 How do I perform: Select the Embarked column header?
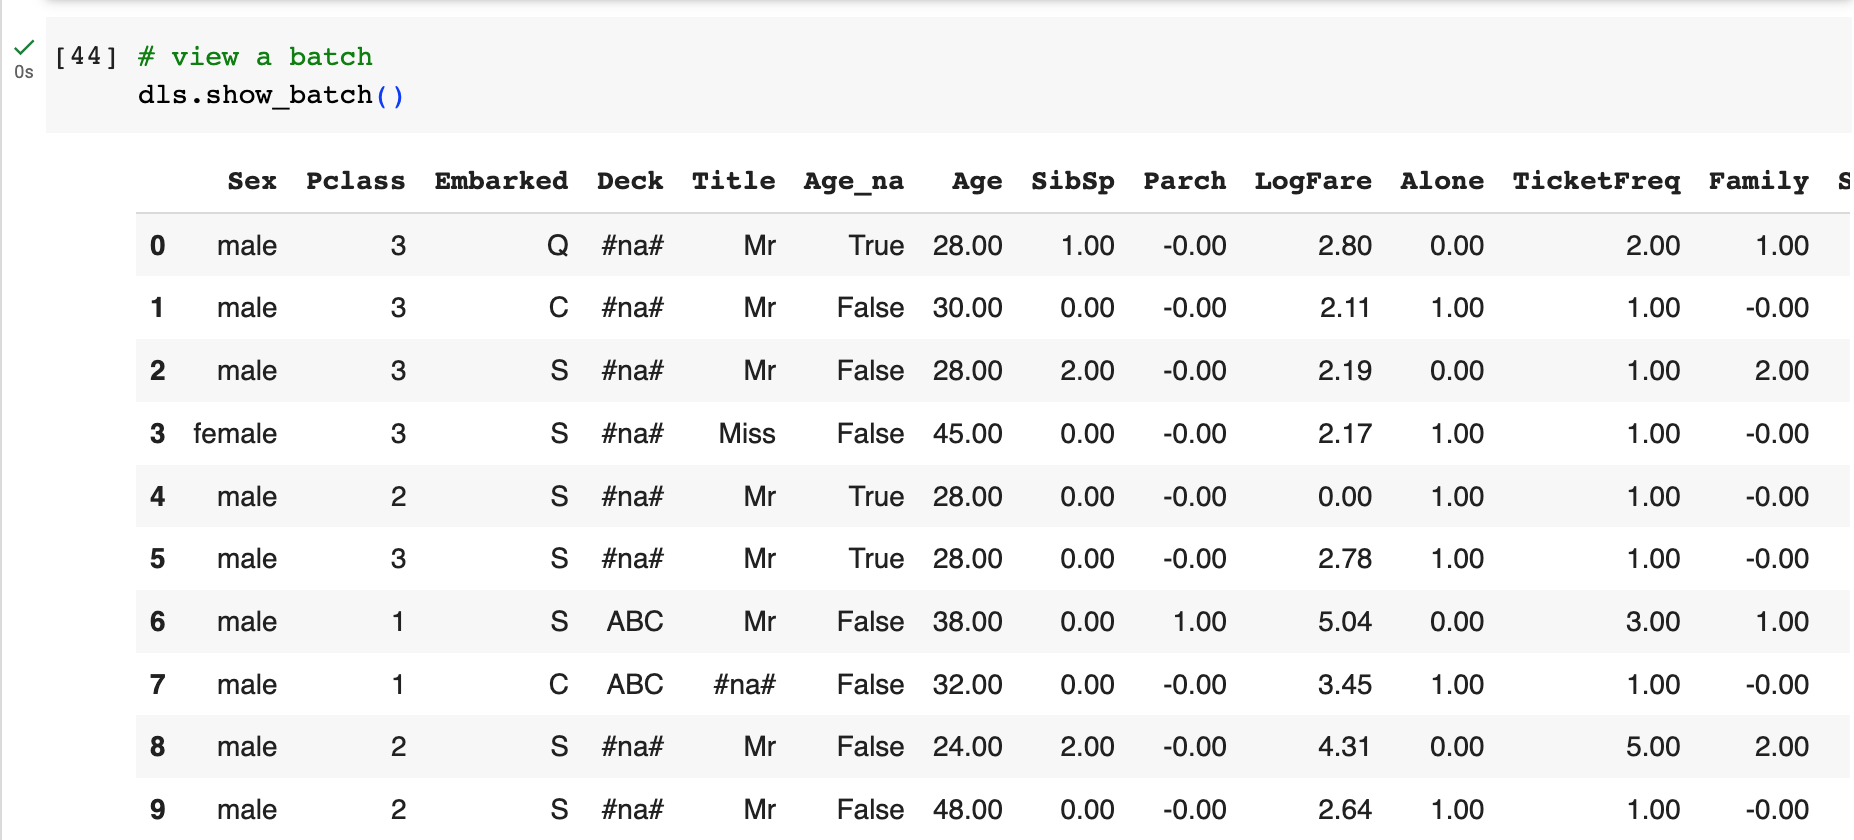[x=501, y=181]
